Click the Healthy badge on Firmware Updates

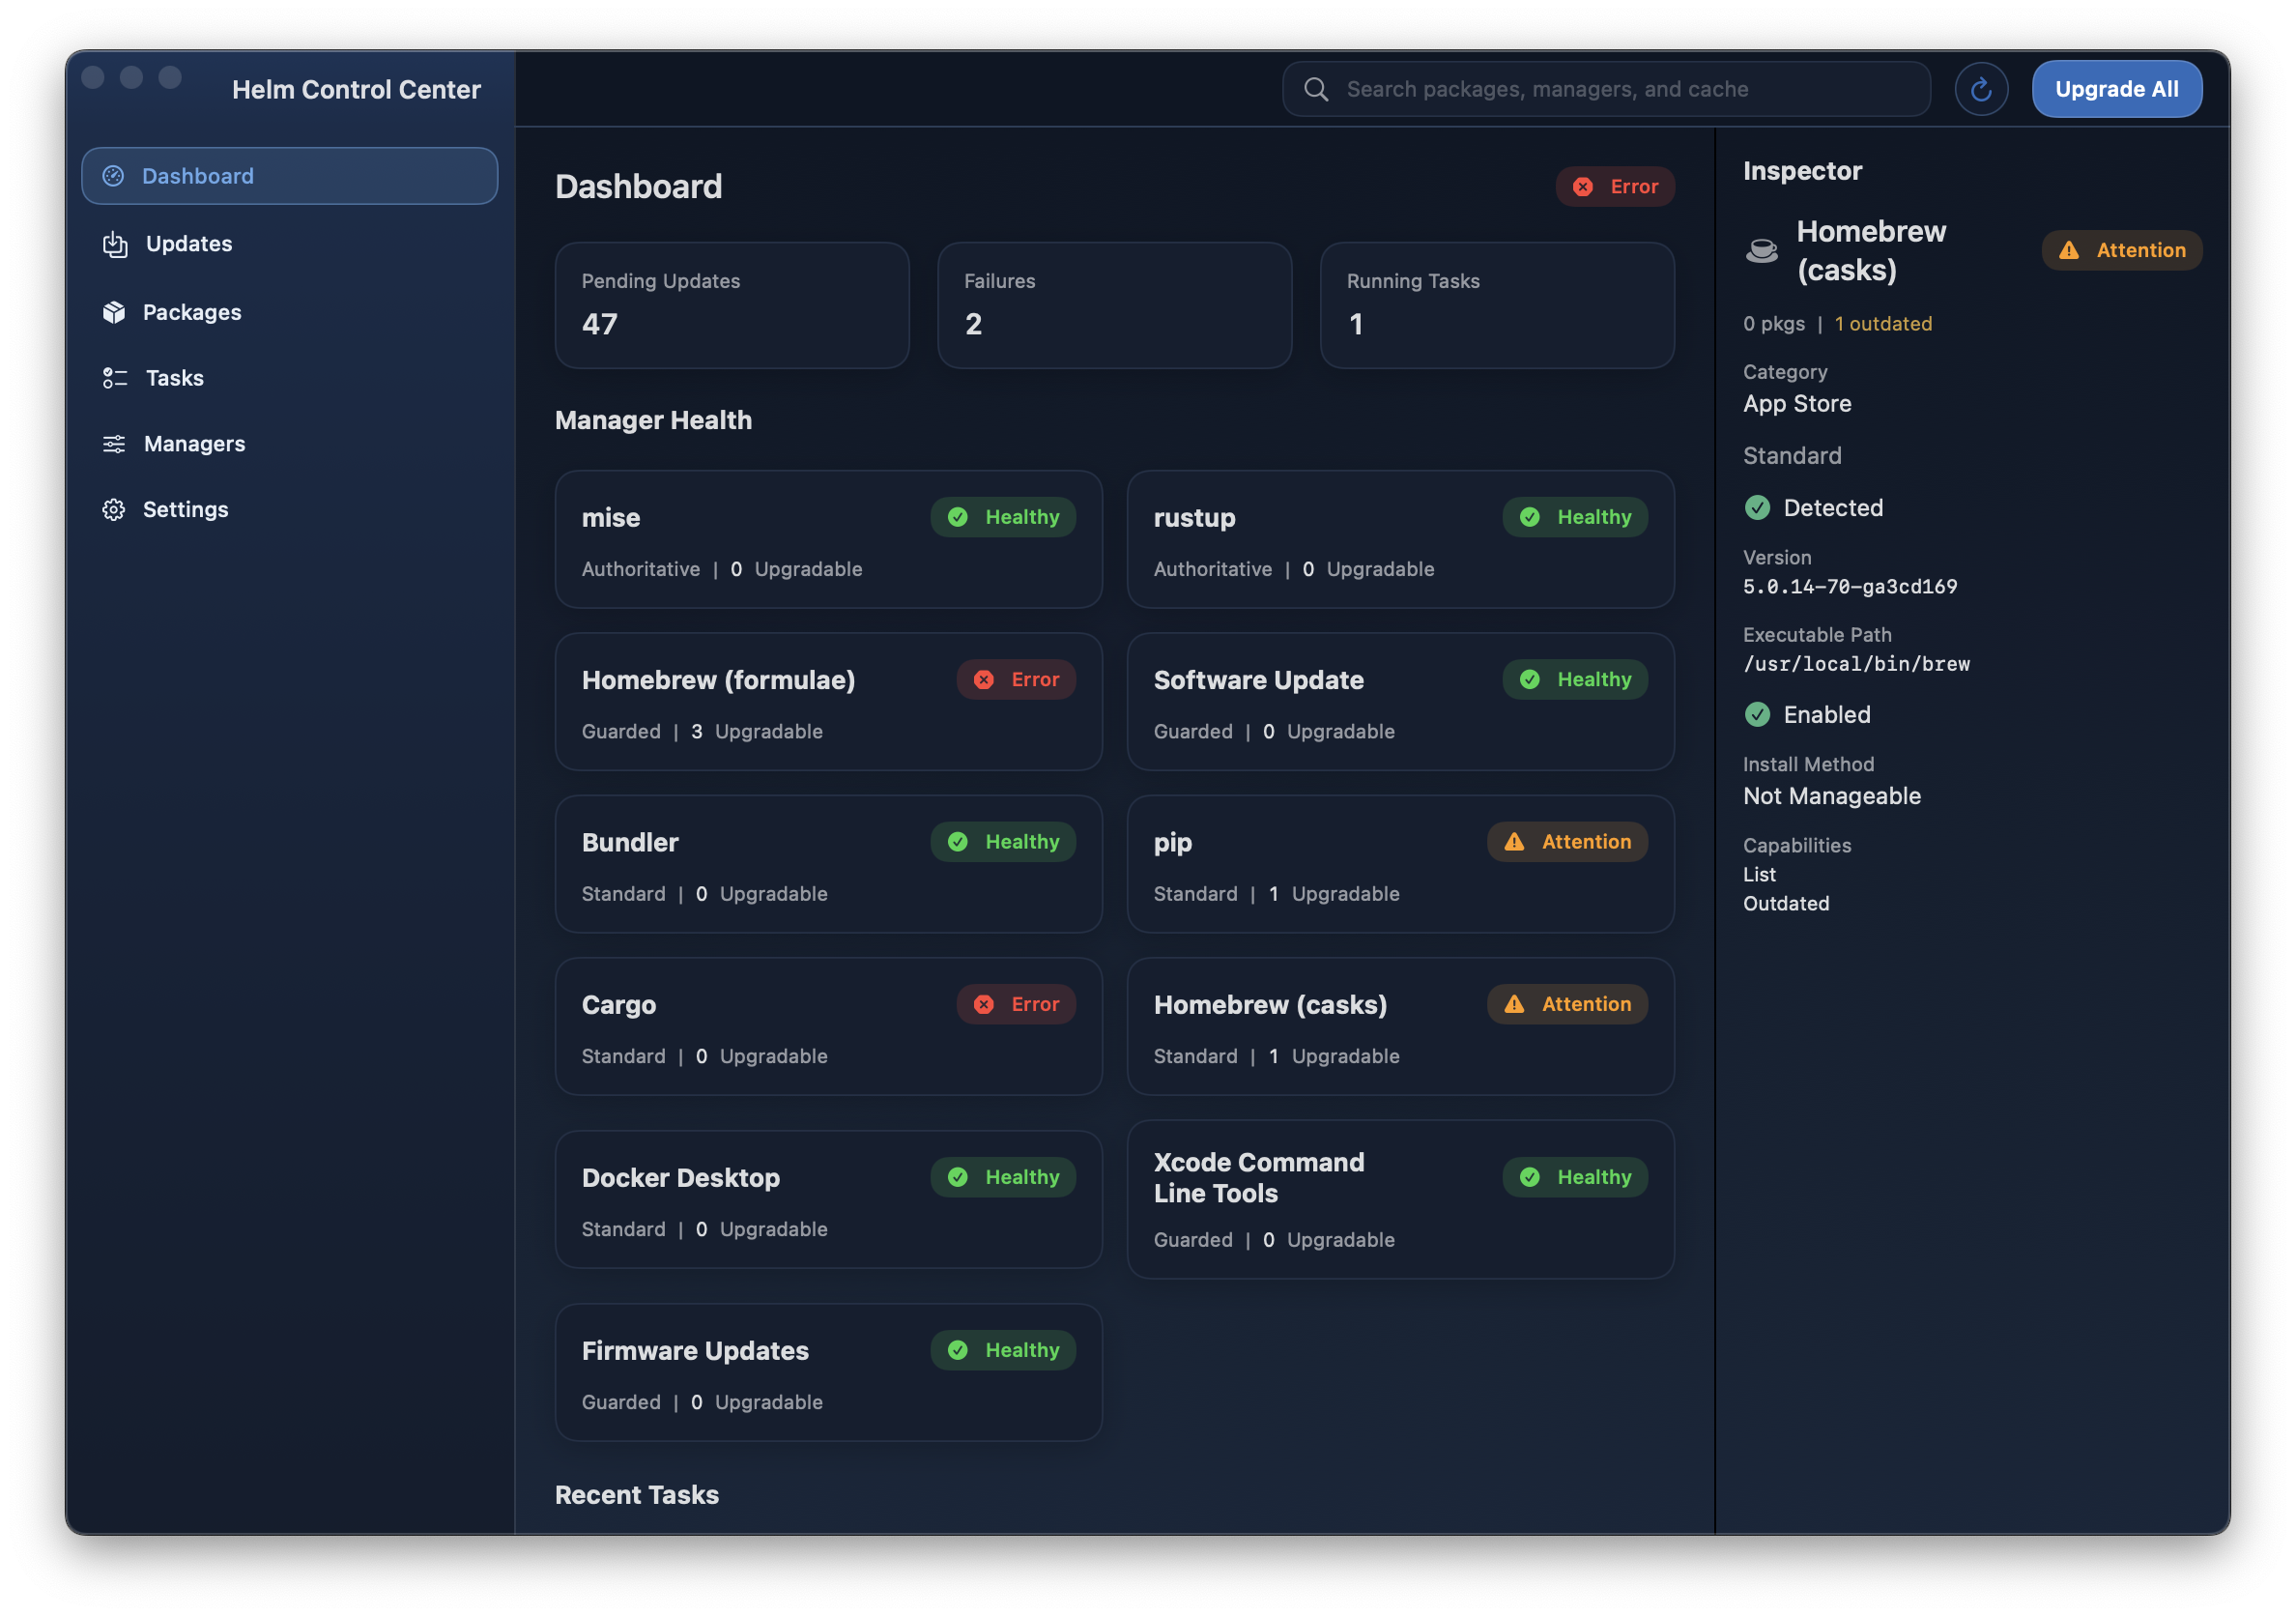click(1003, 1350)
